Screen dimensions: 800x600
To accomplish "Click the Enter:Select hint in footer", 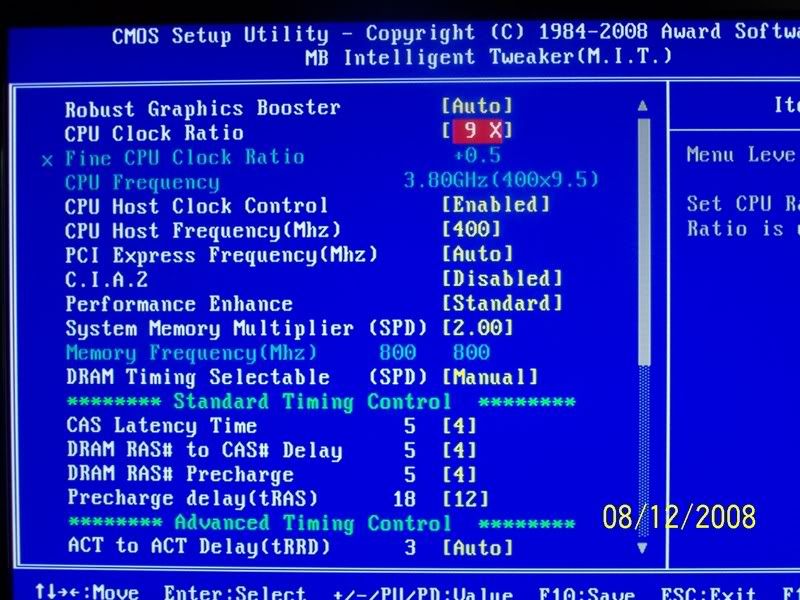I will pos(235,593).
